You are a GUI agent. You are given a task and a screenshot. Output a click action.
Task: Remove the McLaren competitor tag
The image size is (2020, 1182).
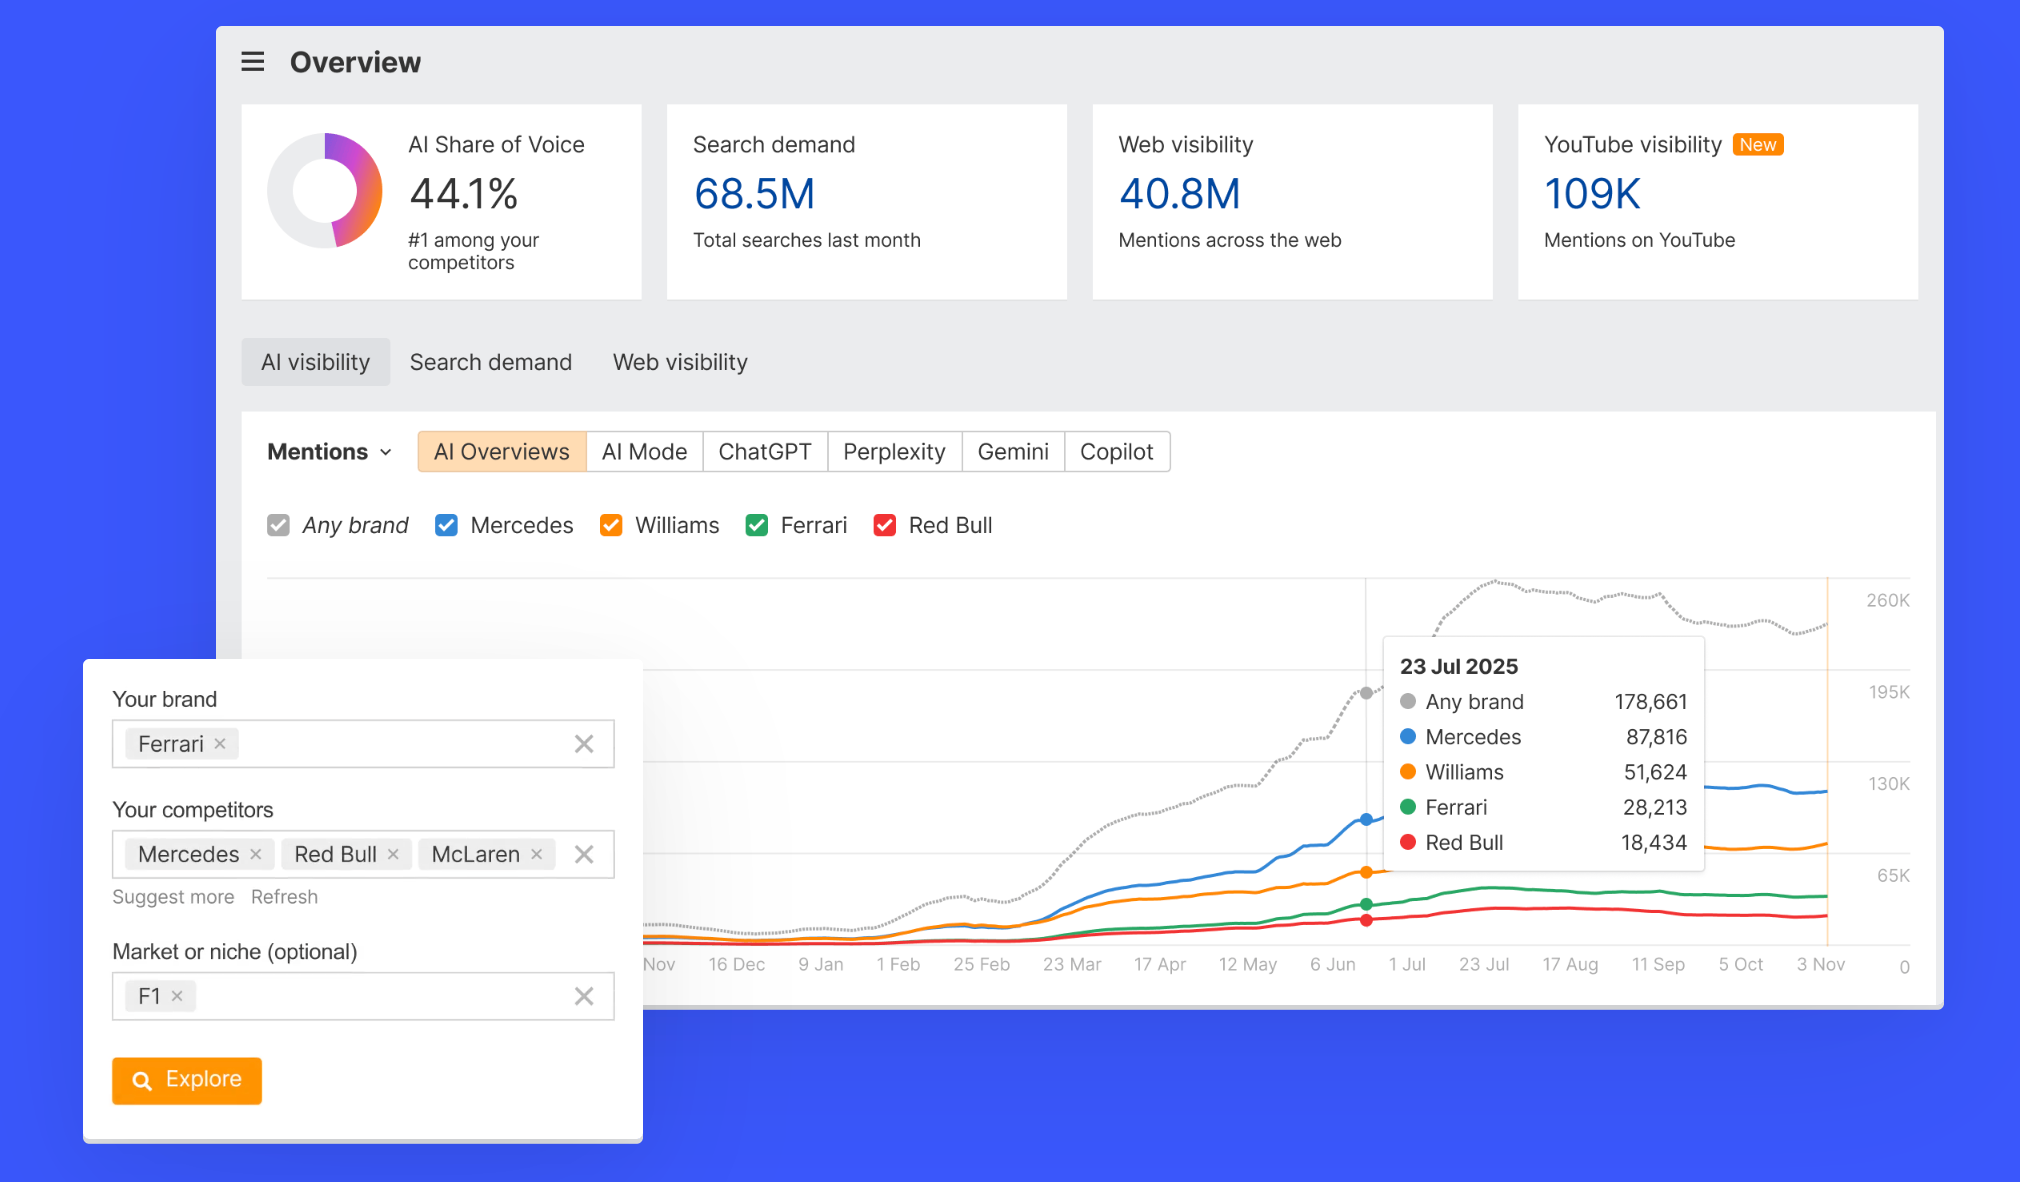(537, 854)
